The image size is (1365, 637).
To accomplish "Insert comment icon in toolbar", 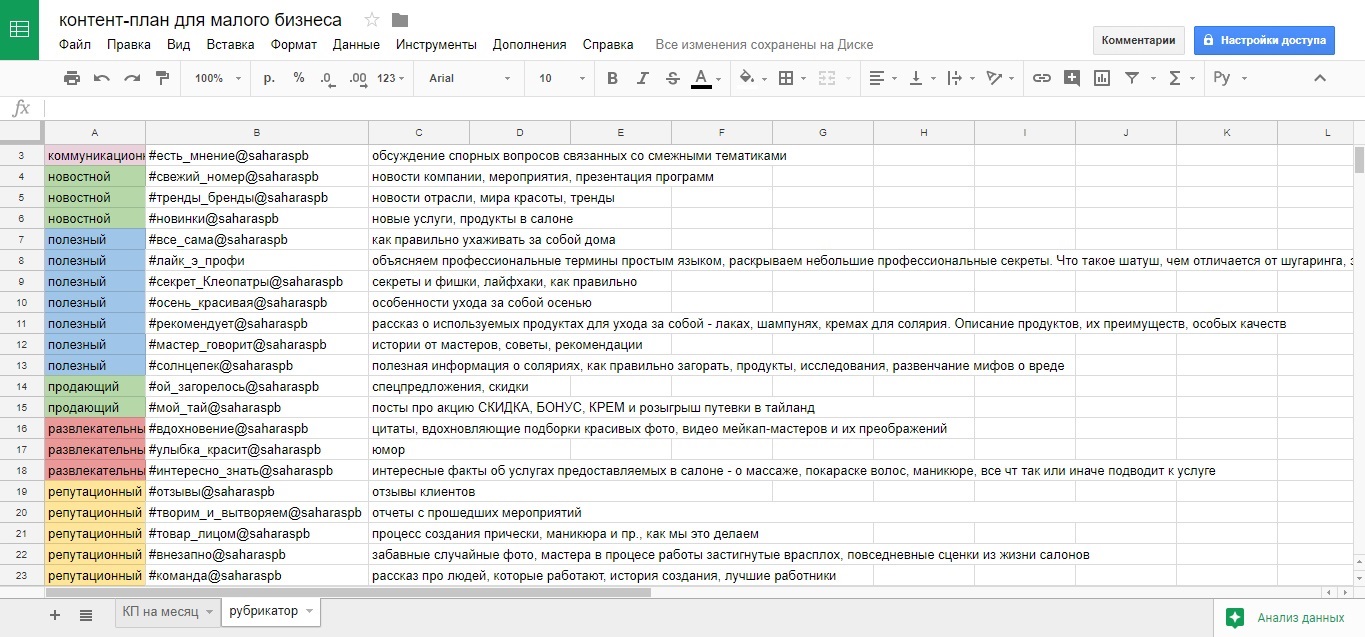I will pos(1072,78).
